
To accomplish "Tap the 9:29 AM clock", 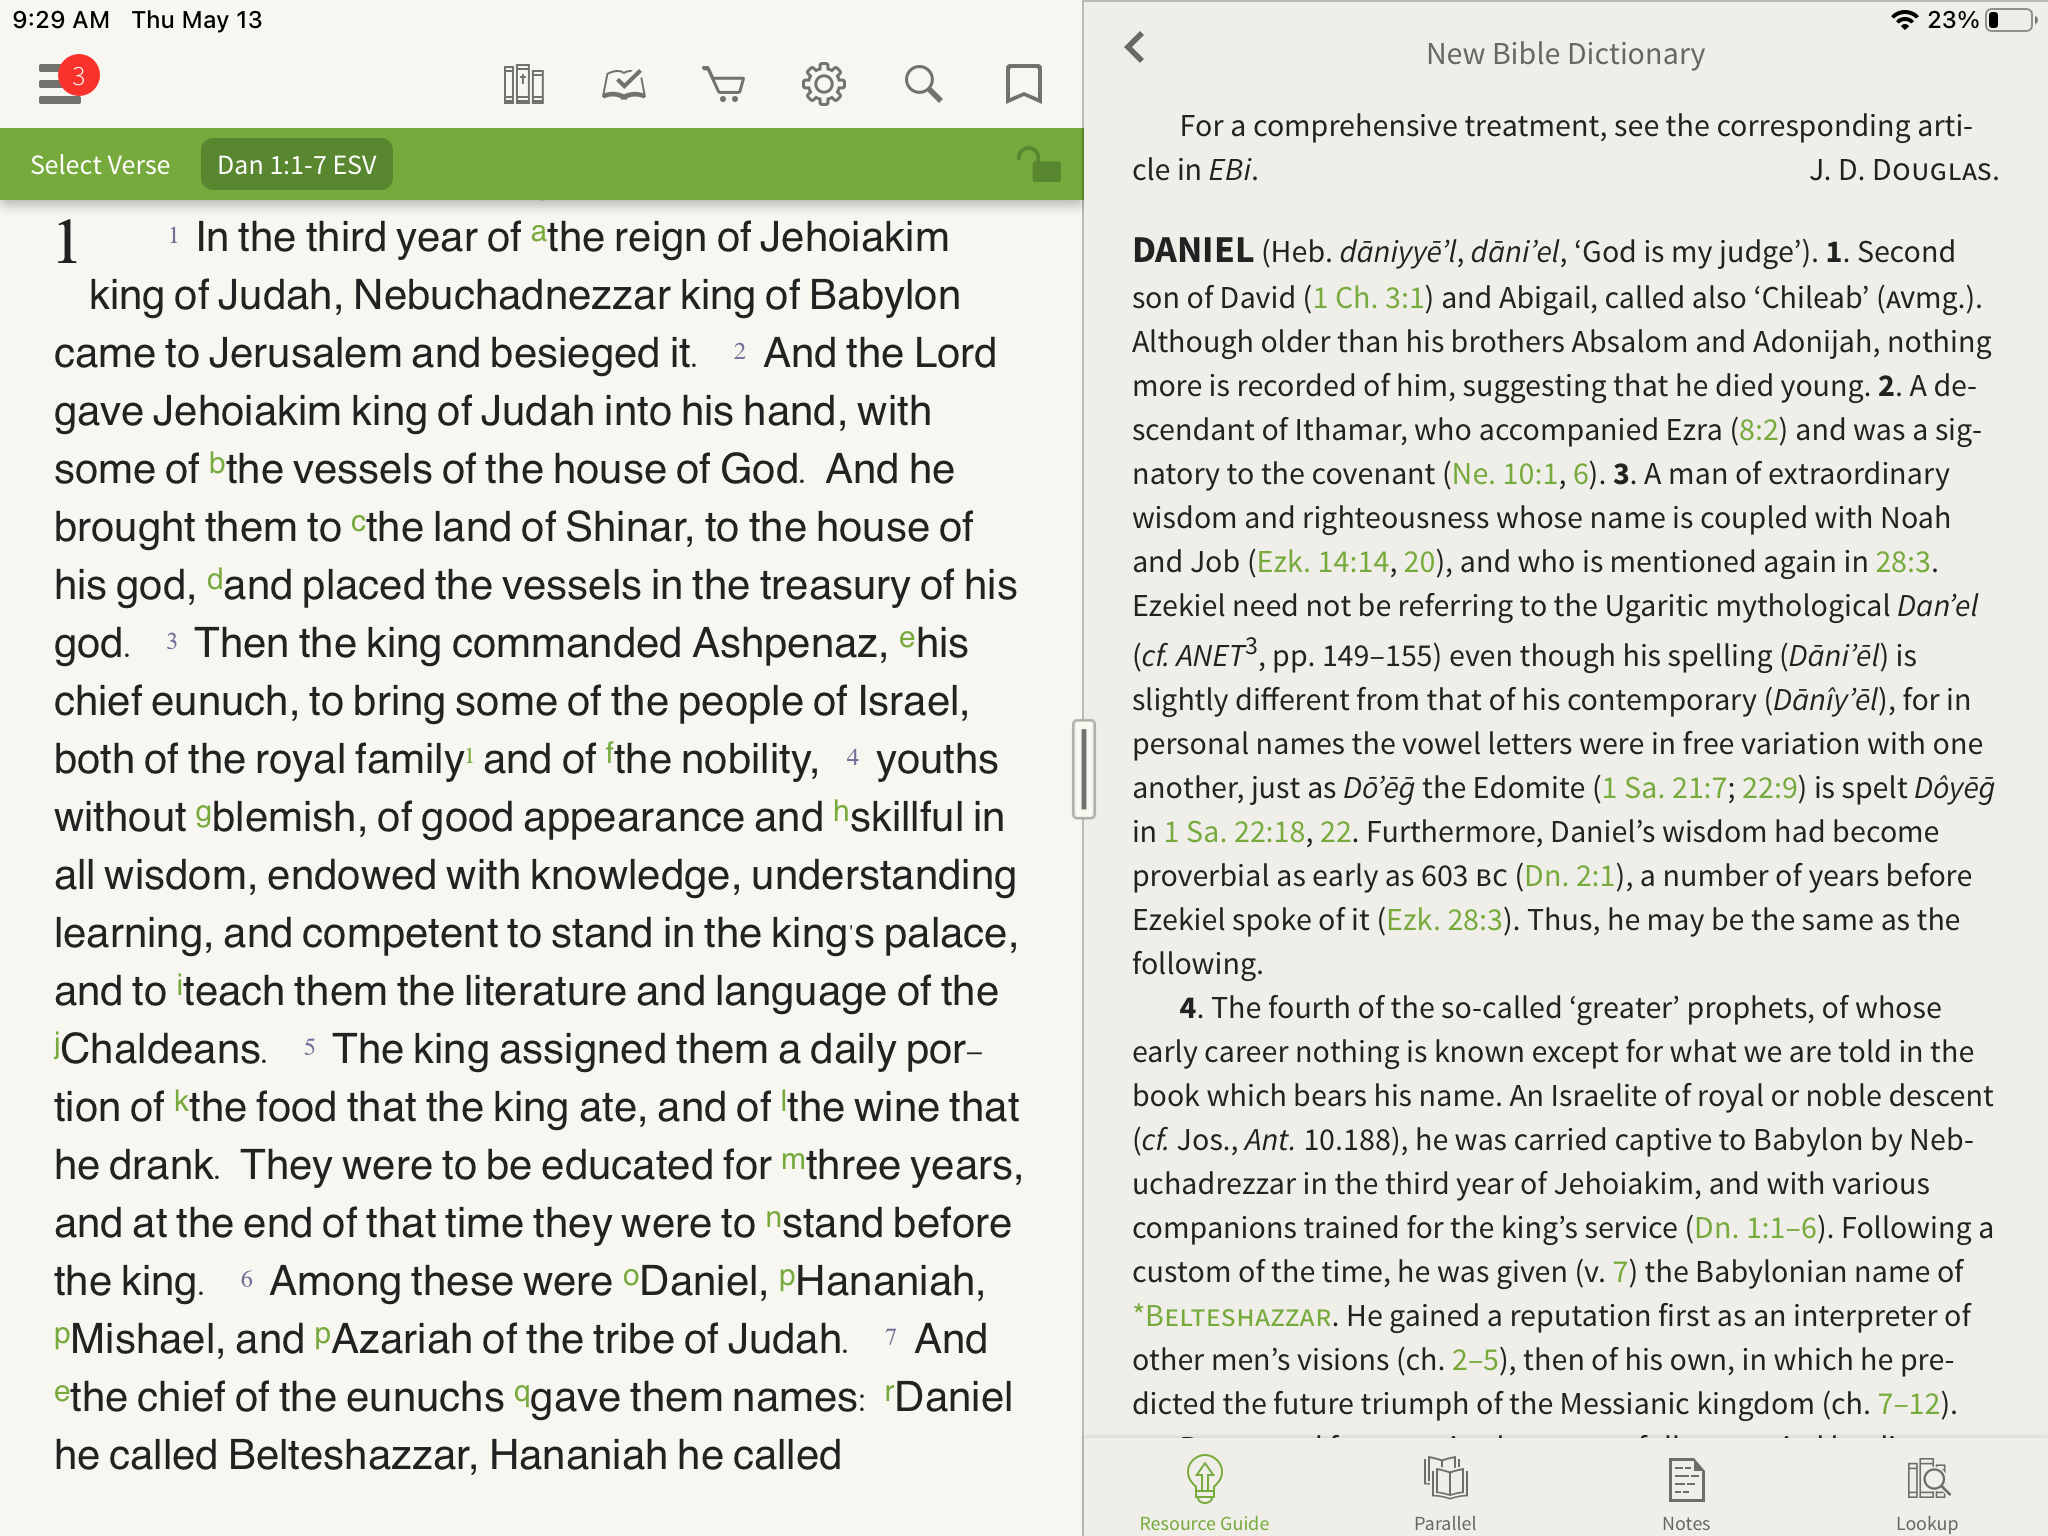I will tap(61, 20).
